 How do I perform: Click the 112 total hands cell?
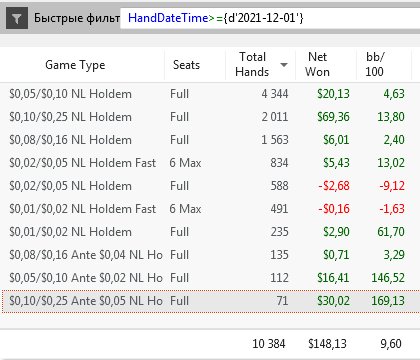click(279, 278)
